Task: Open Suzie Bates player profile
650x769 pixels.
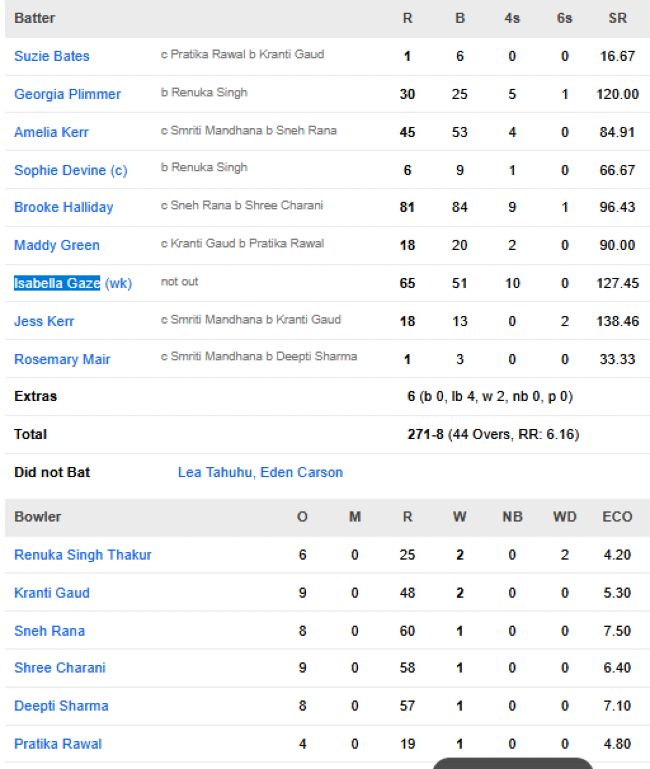Action: (51, 56)
